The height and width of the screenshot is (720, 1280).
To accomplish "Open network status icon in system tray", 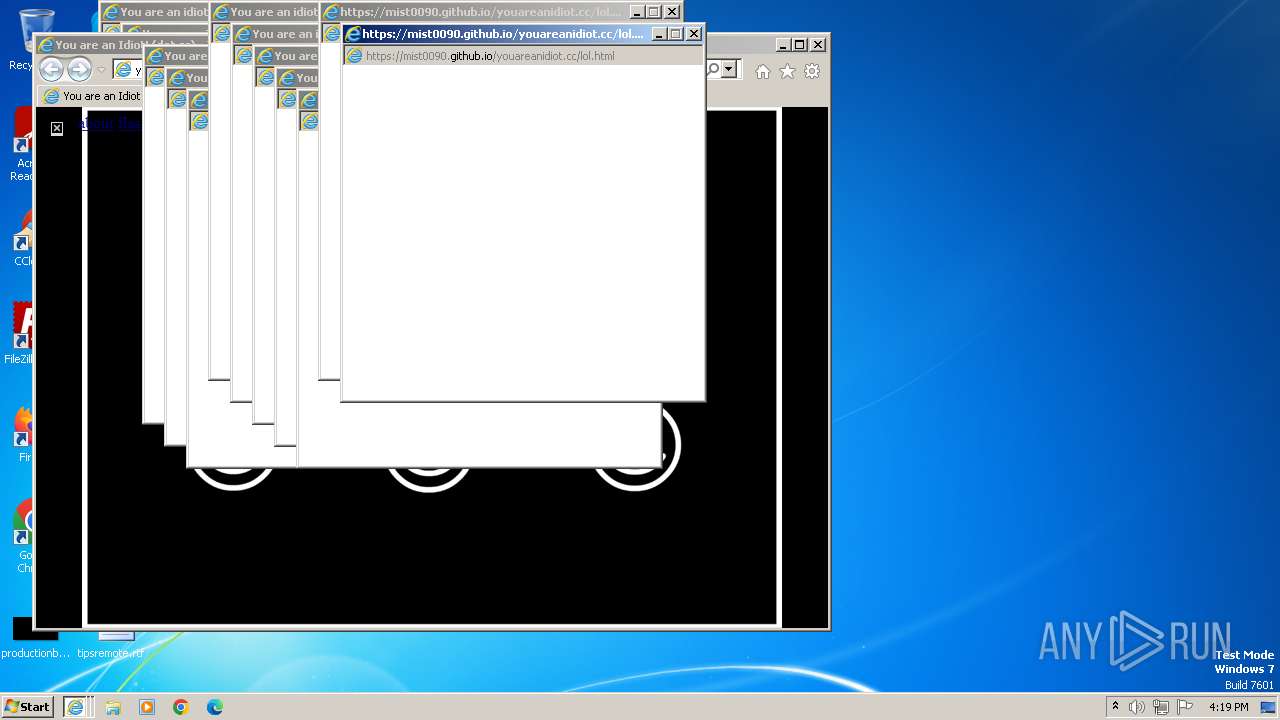I will pyautogui.click(x=1161, y=707).
